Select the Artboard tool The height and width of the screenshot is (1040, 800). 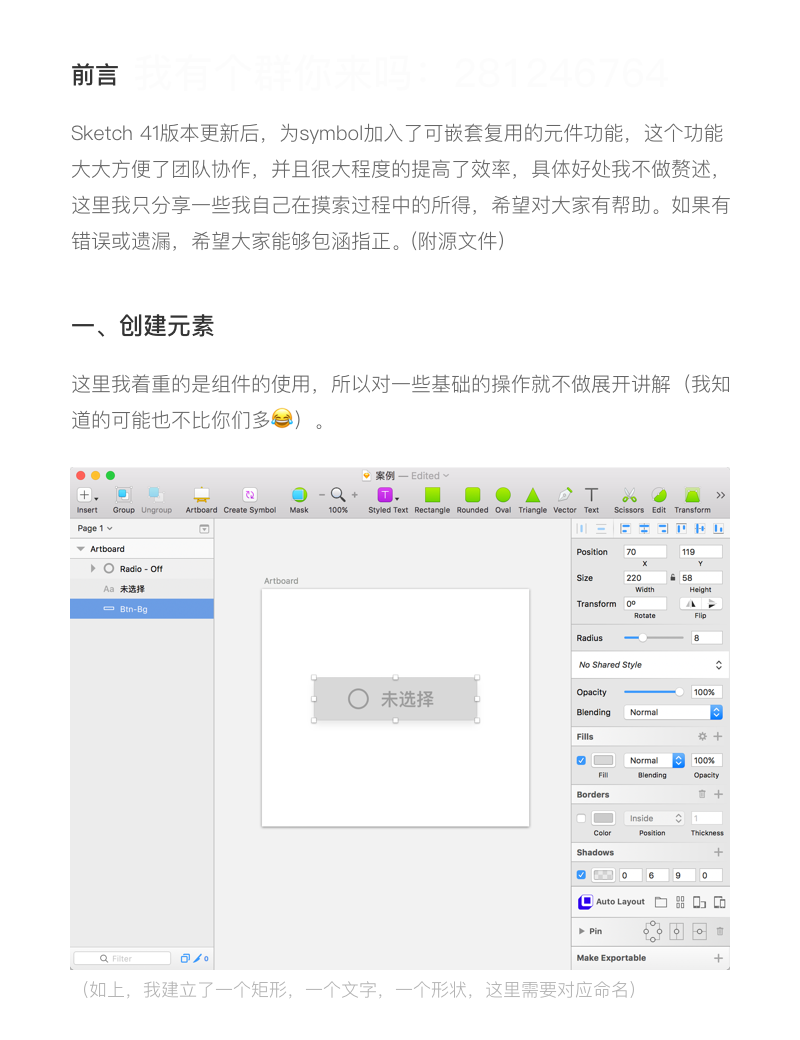pyautogui.click(x=201, y=495)
